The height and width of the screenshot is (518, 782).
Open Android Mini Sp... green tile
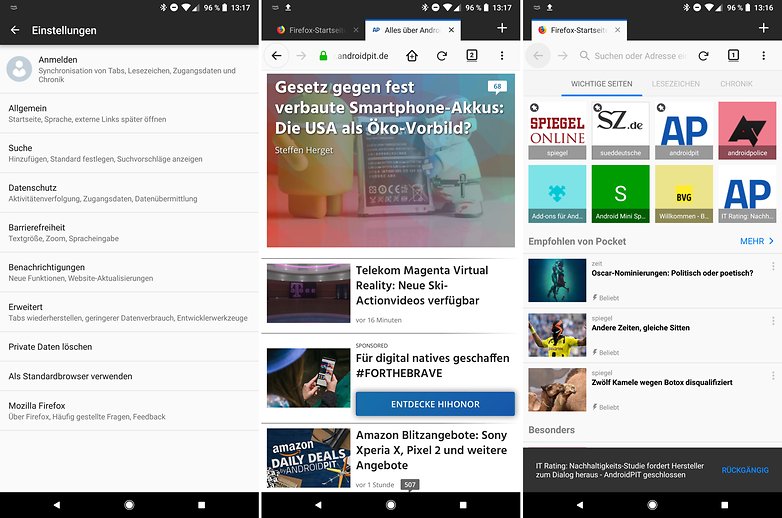click(620, 194)
